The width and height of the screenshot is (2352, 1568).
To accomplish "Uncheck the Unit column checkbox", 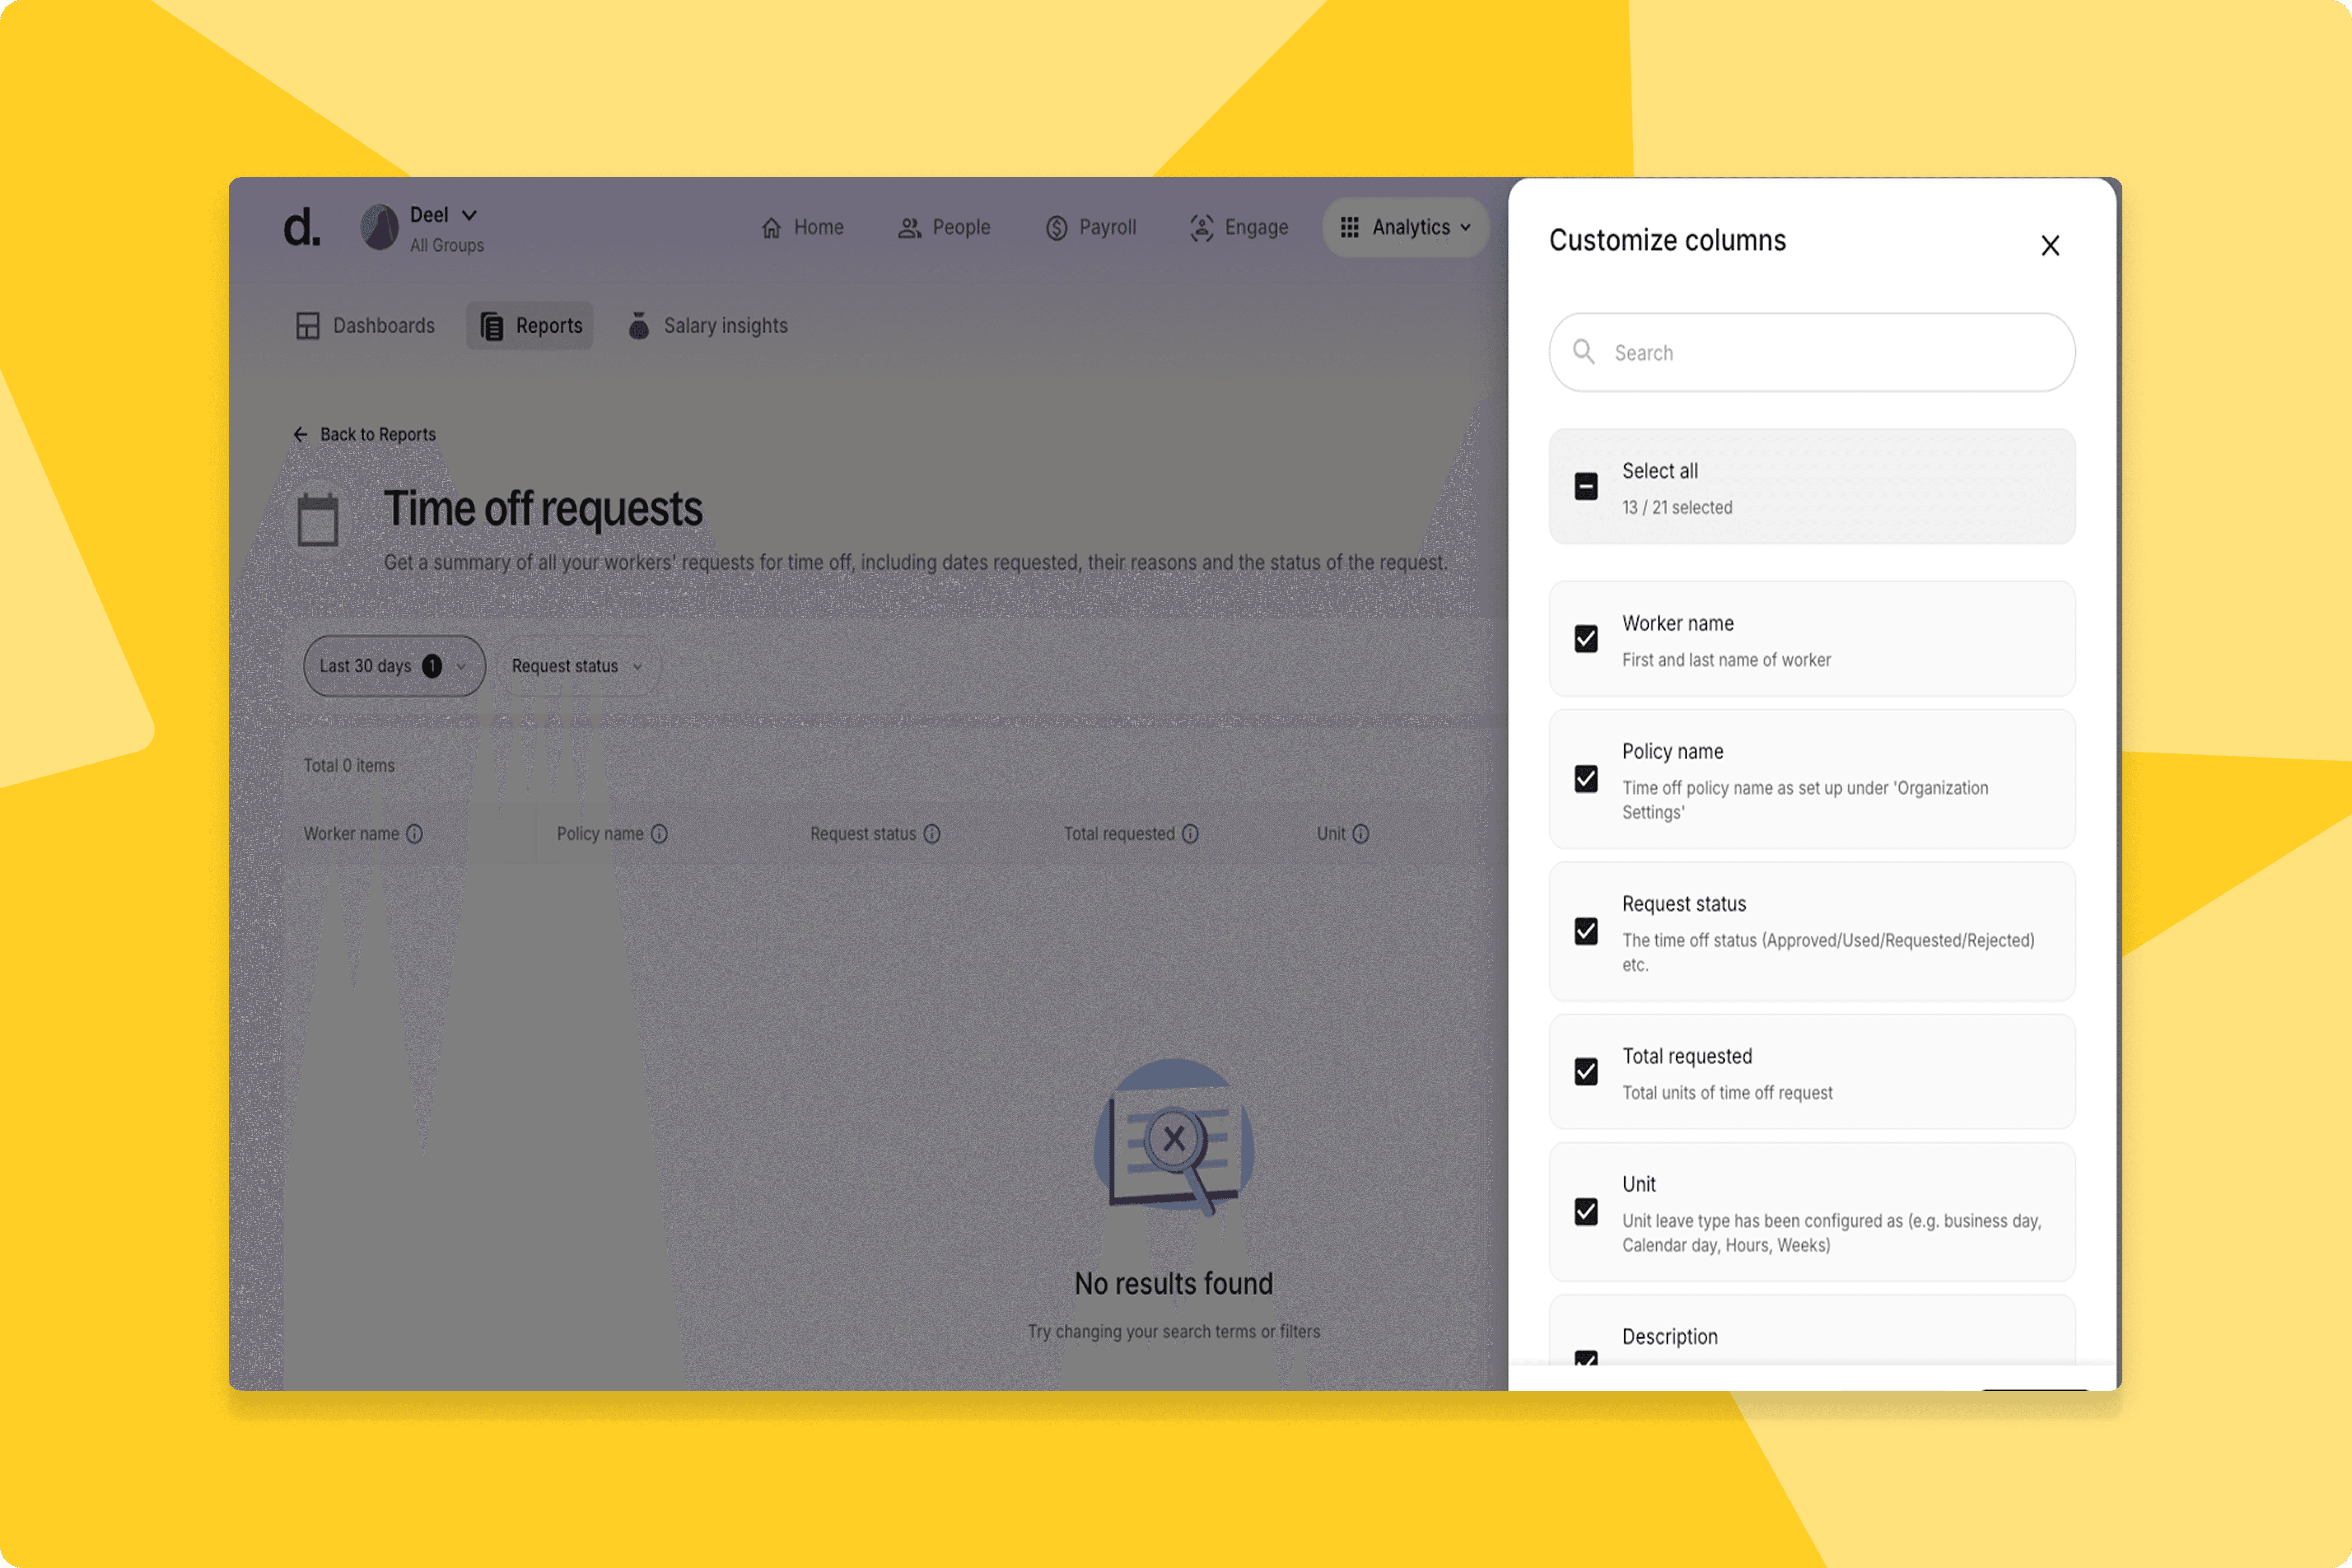I will point(1586,1212).
